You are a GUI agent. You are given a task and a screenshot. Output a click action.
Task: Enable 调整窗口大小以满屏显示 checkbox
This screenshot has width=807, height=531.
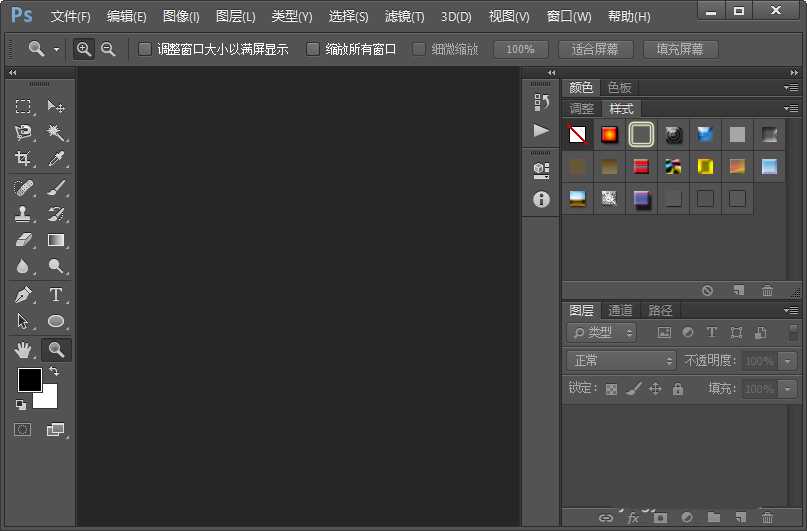(x=145, y=49)
